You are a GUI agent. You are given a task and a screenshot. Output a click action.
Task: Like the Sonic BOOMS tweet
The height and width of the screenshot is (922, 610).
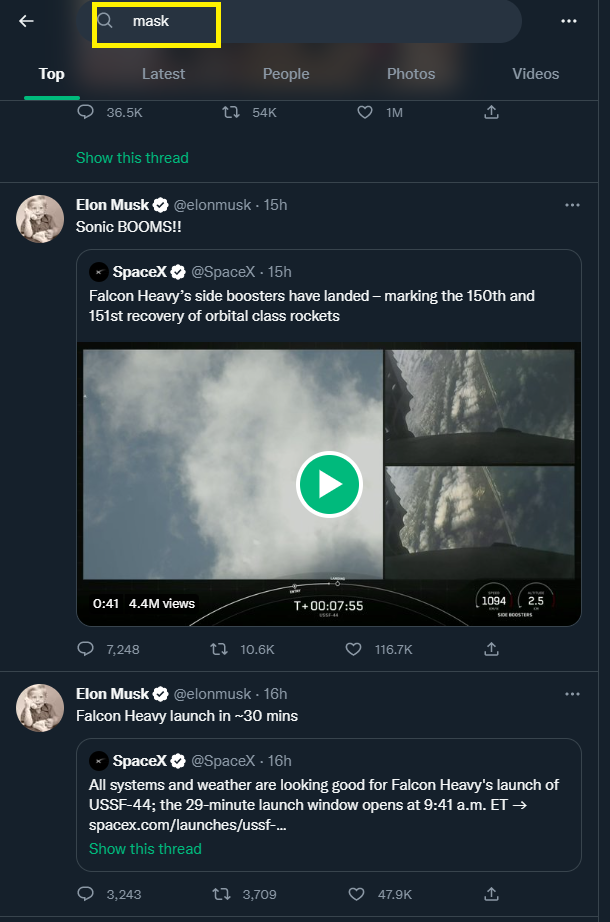click(x=353, y=649)
